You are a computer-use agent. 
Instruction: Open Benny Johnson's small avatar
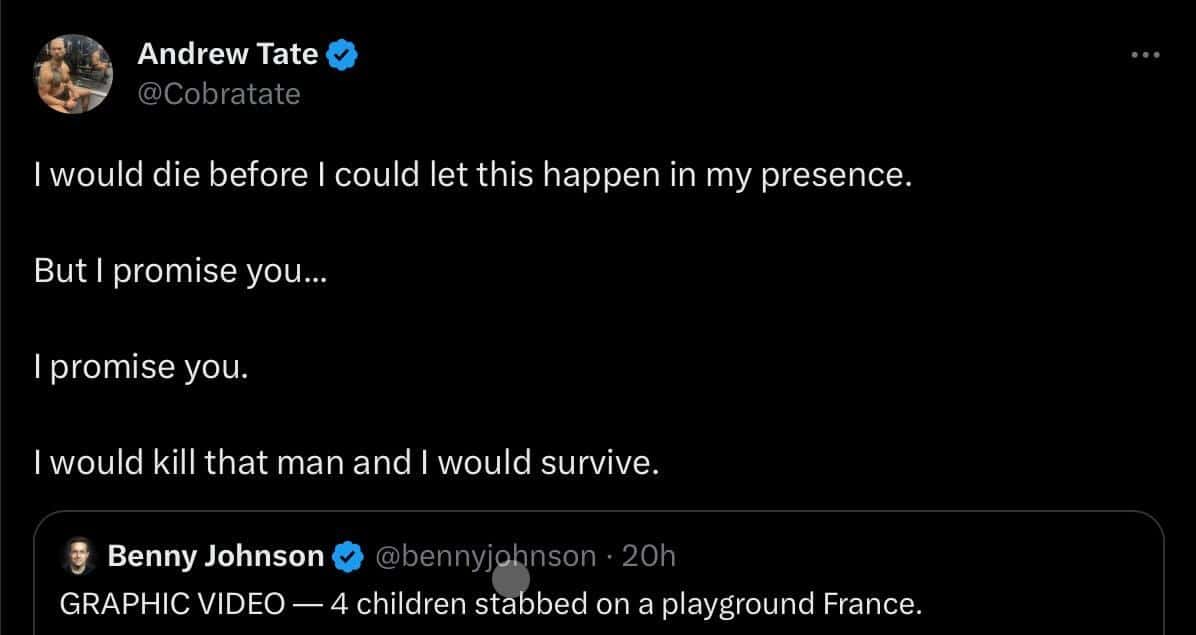pyautogui.click(x=78, y=556)
